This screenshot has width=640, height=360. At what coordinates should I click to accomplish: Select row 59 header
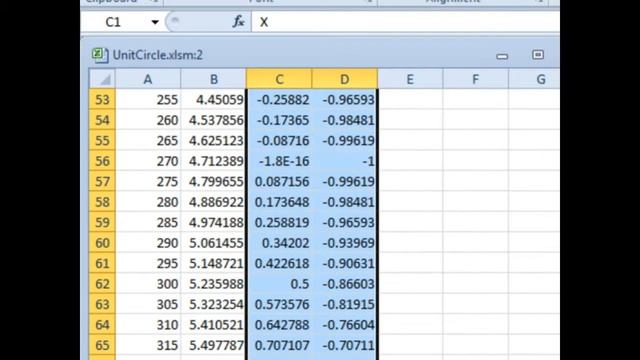(x=102, y=222)
